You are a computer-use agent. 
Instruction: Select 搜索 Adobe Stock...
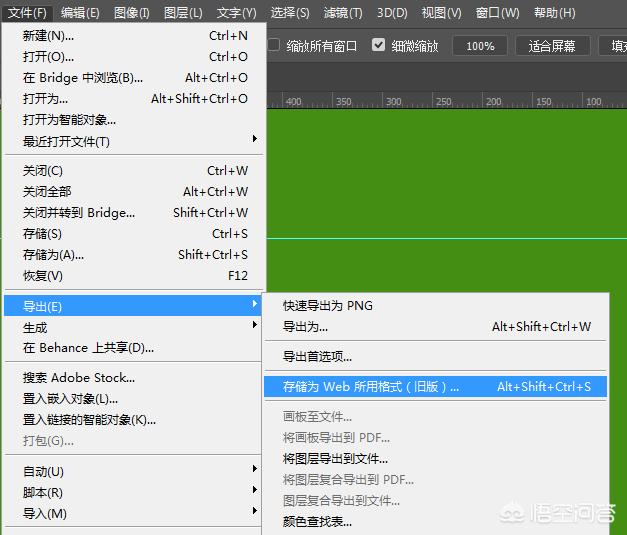[x=133, y=377]
